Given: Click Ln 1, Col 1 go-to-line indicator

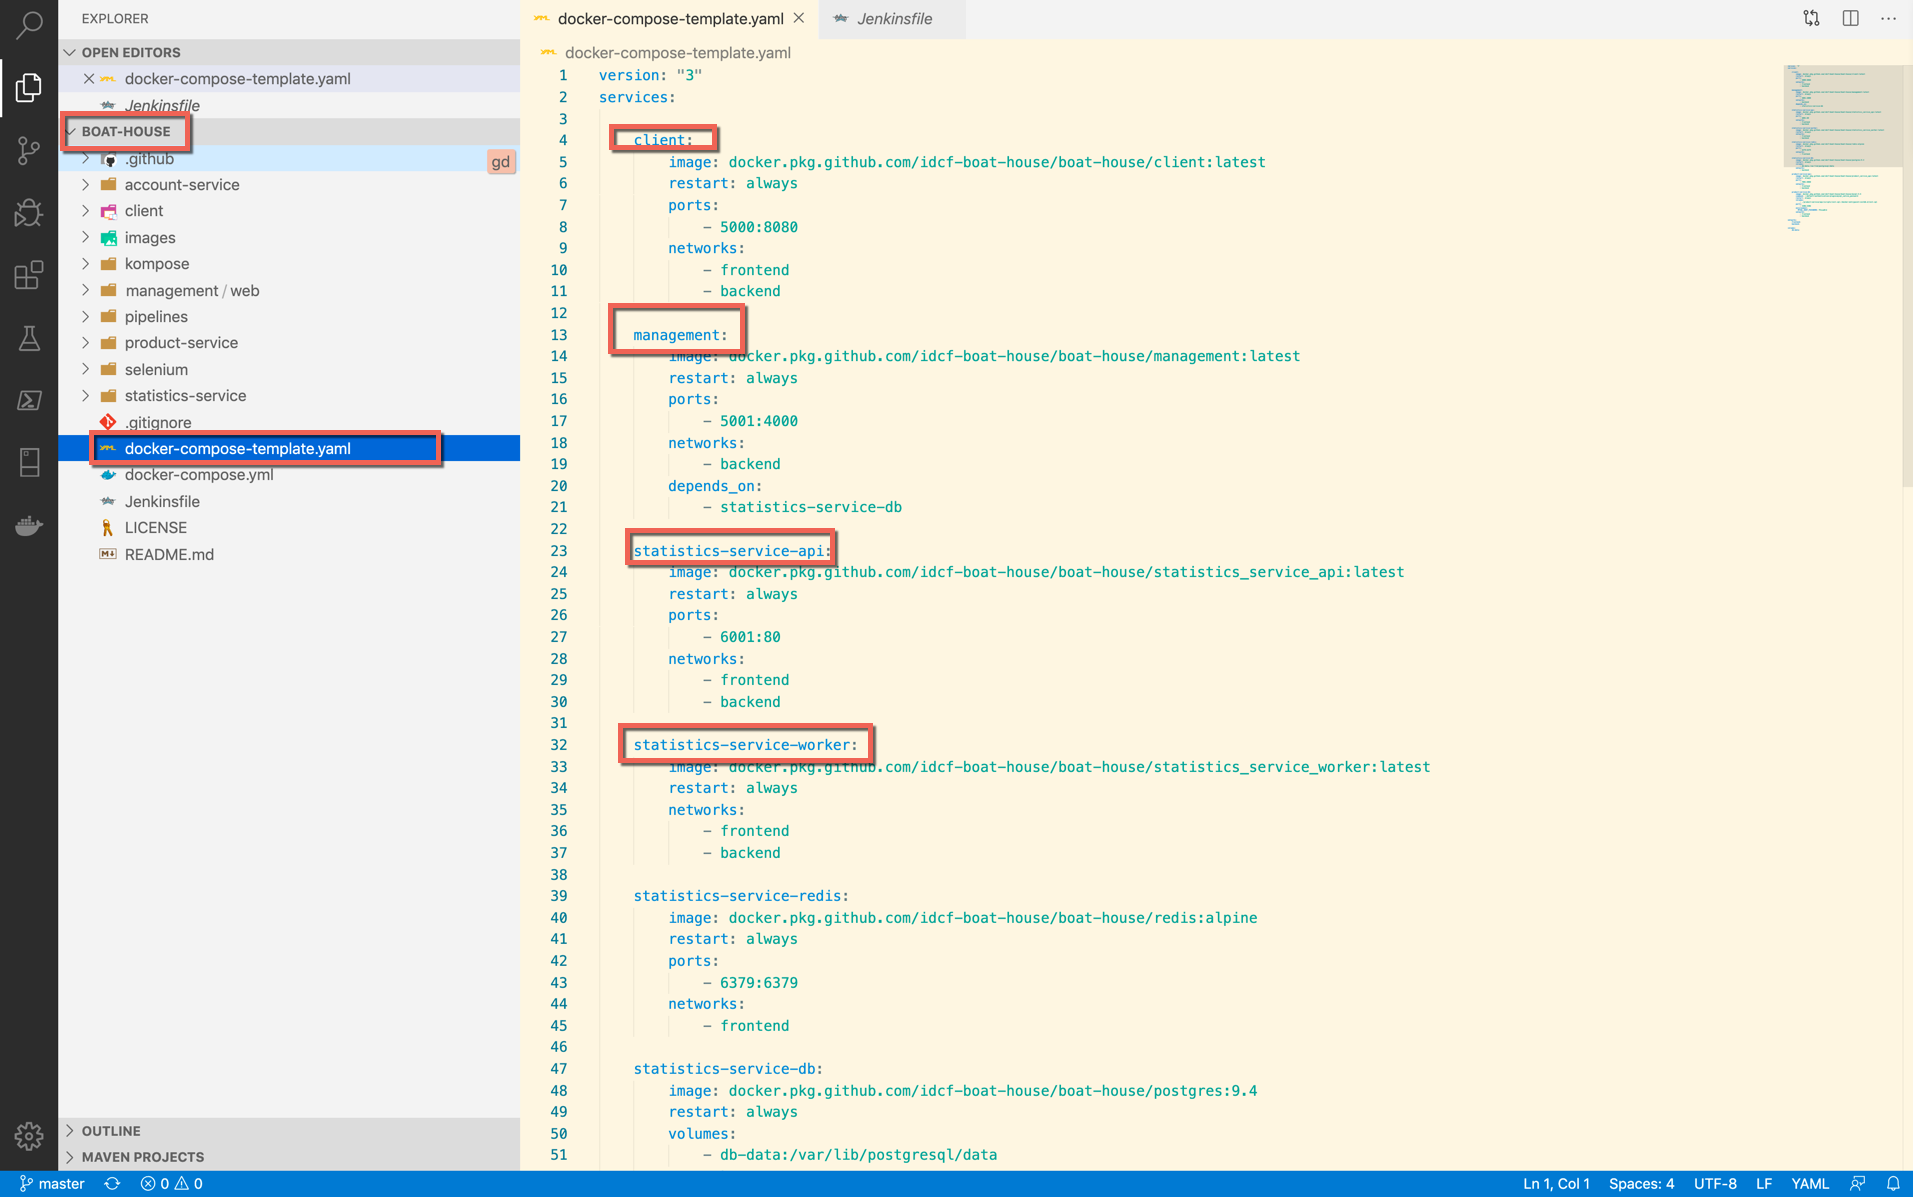Looking at the screenshot, I should point(1556,1184).
